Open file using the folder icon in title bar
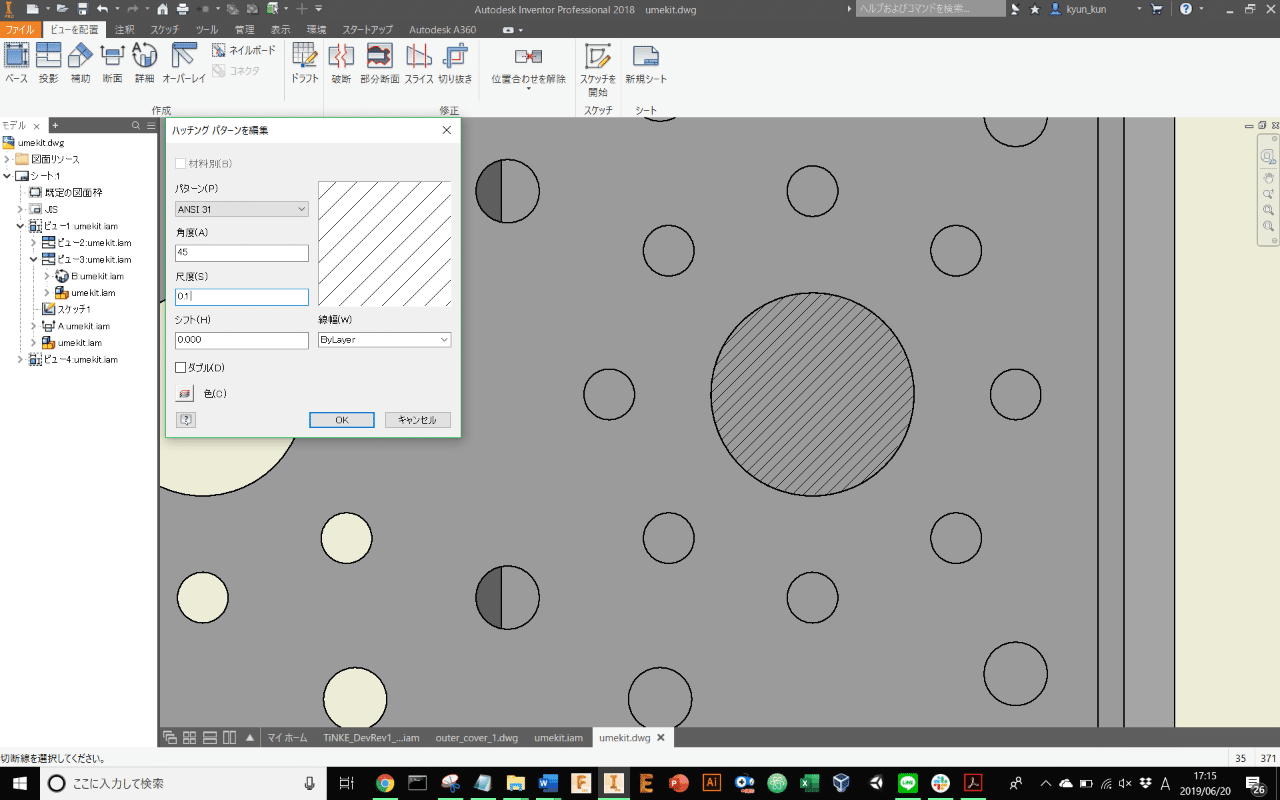This screenshot has height=800, width=1280. (x=61, y=9)
